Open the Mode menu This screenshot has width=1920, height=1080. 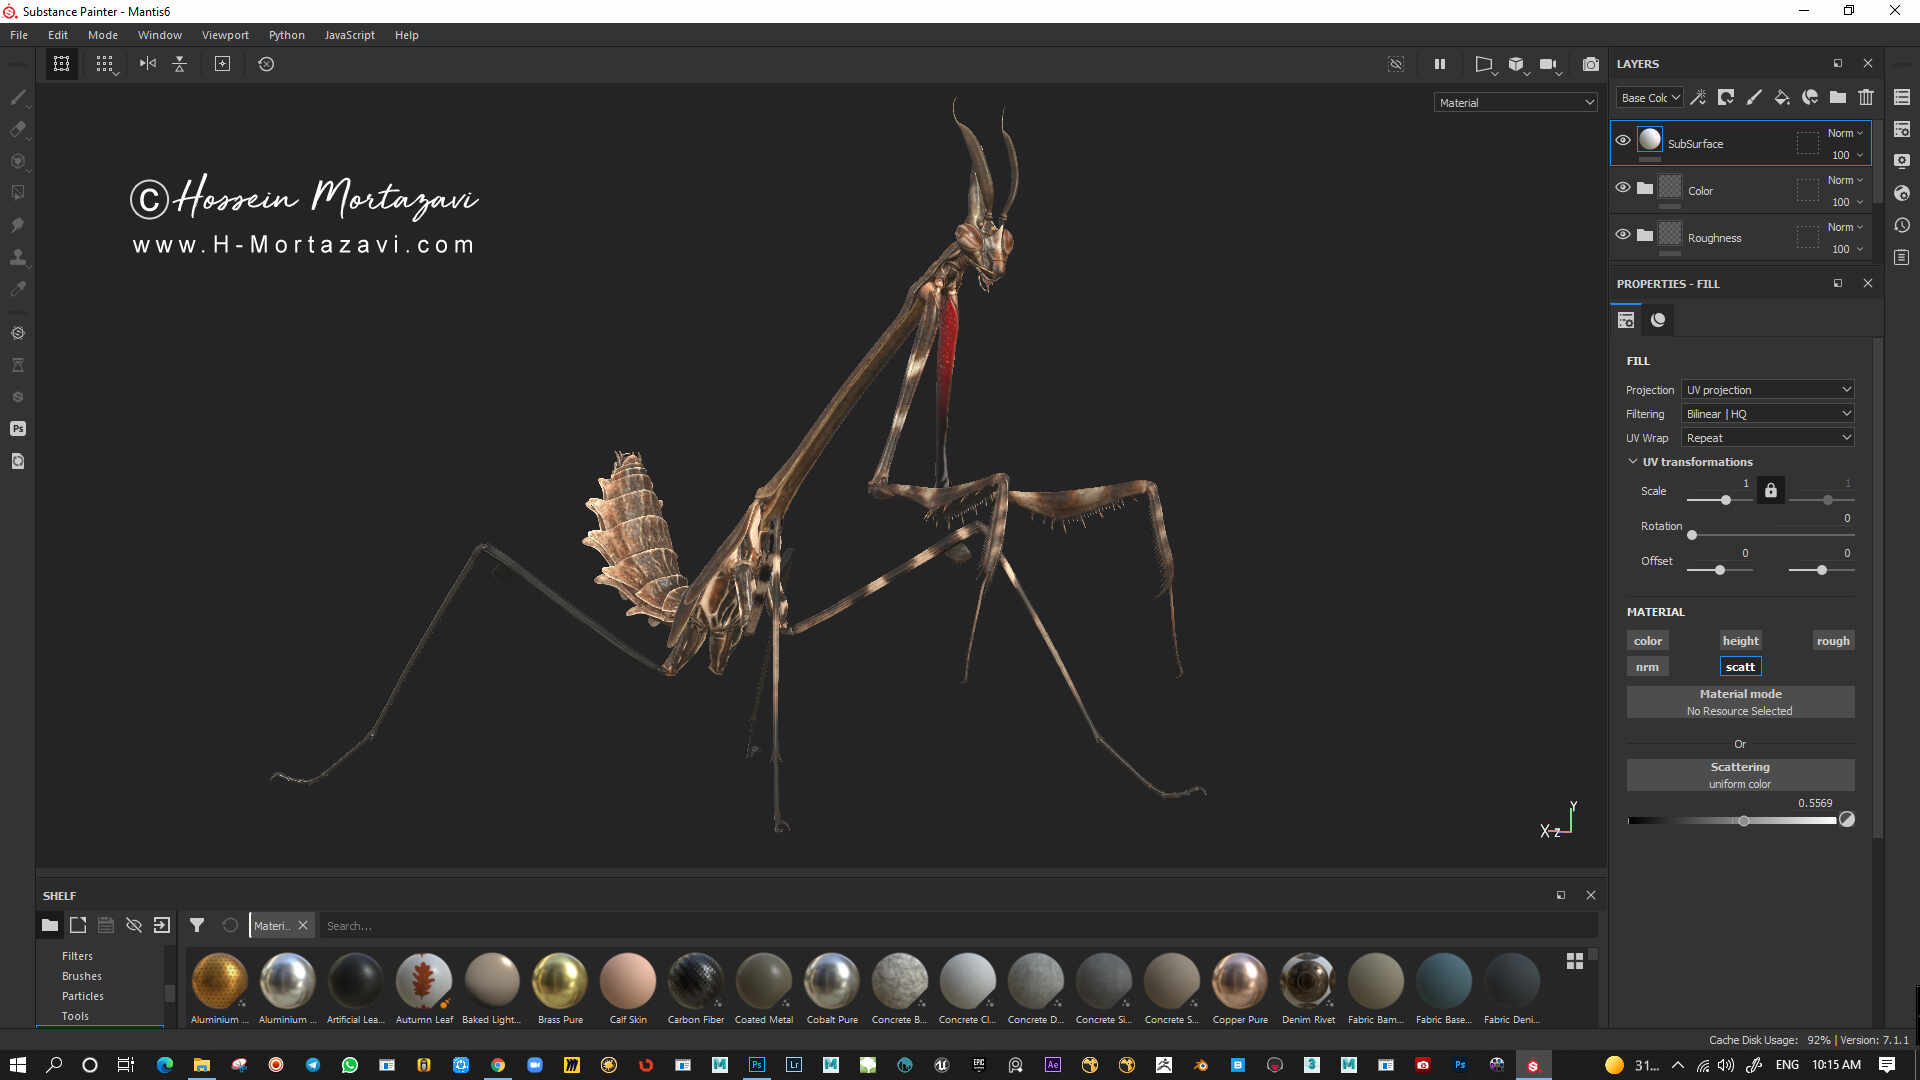(103, 35)
